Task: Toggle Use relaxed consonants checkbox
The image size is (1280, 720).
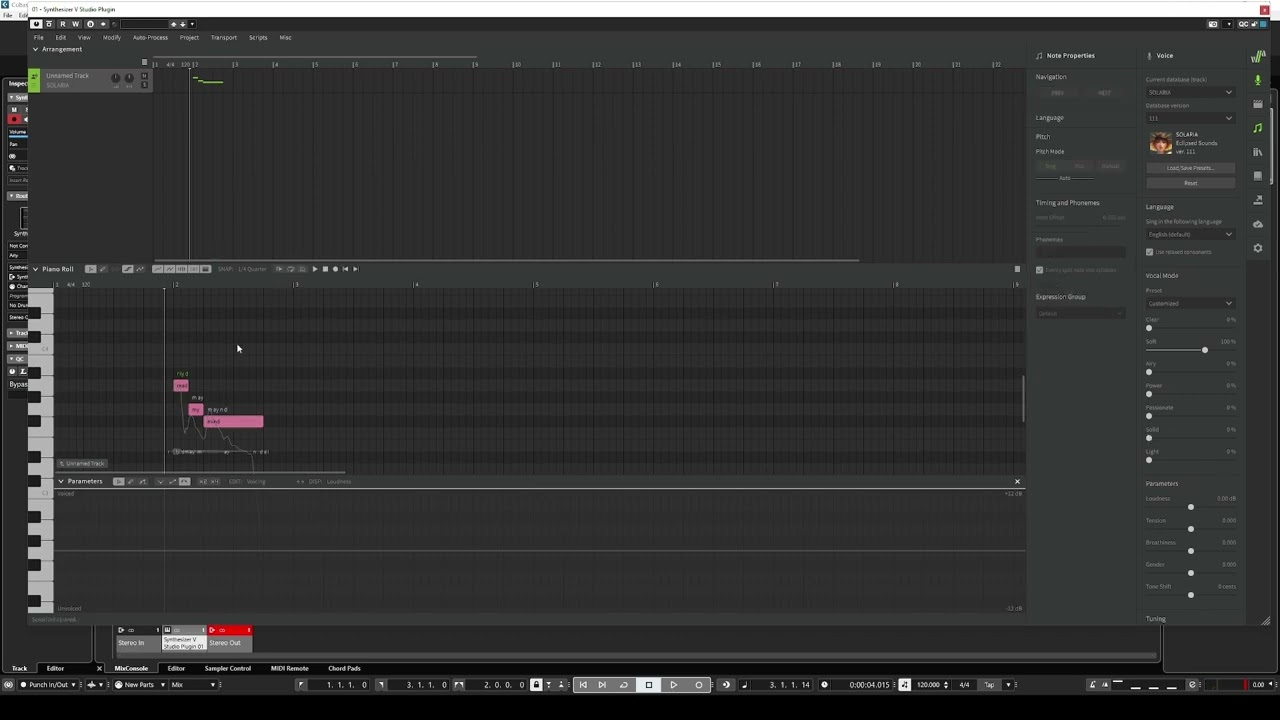Action: (x=1149, y=252)
